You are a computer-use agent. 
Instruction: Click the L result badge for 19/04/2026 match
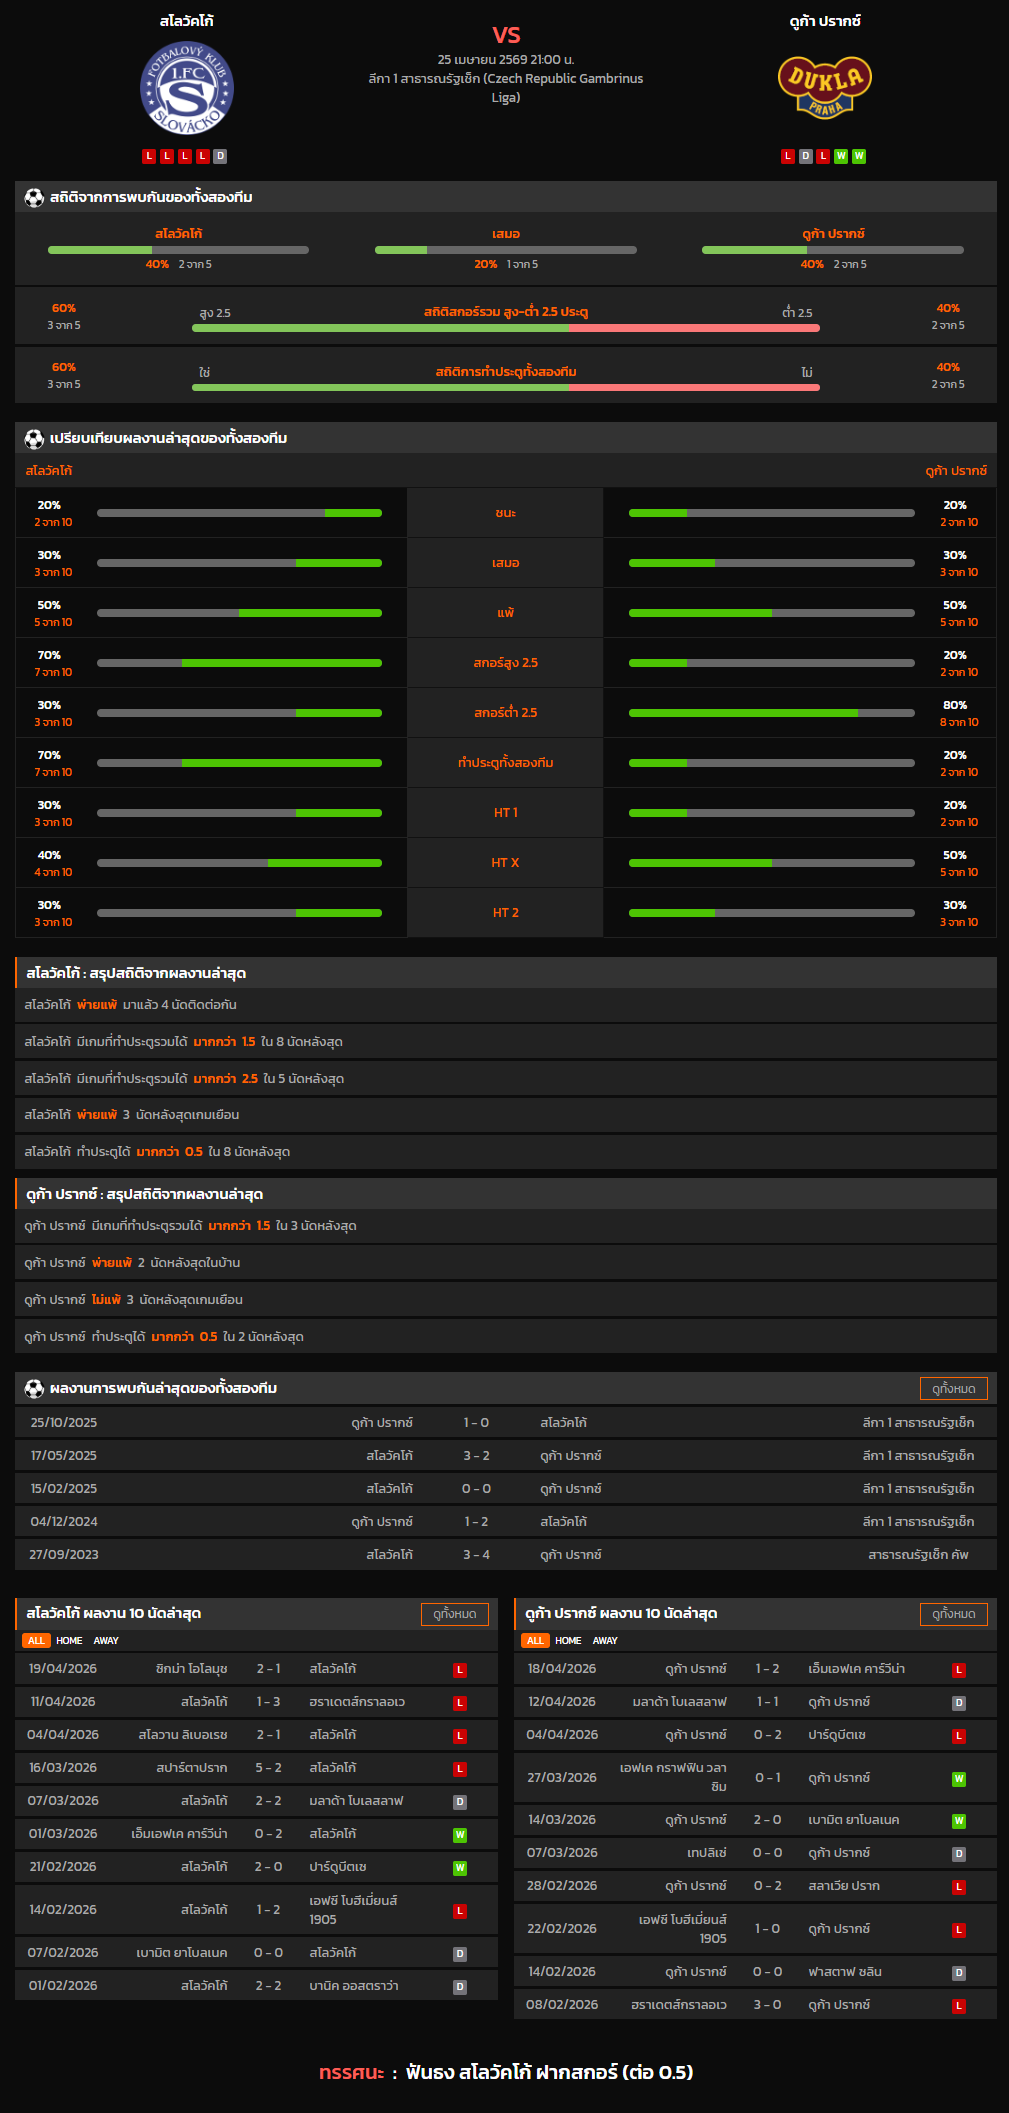click(x=460, y=1670)
